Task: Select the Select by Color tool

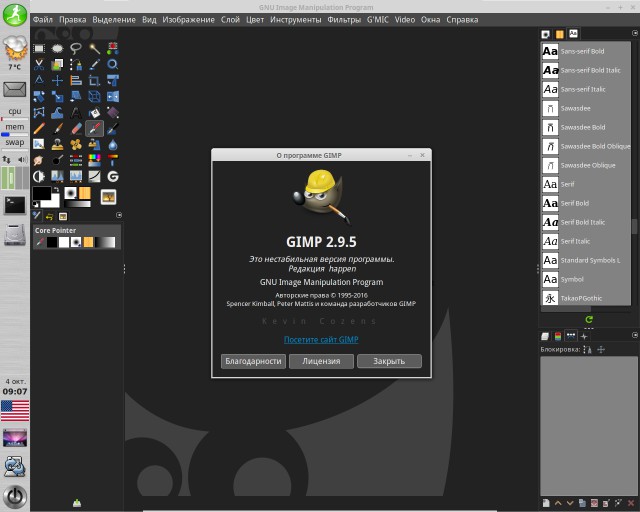Action: pos(113,49)
